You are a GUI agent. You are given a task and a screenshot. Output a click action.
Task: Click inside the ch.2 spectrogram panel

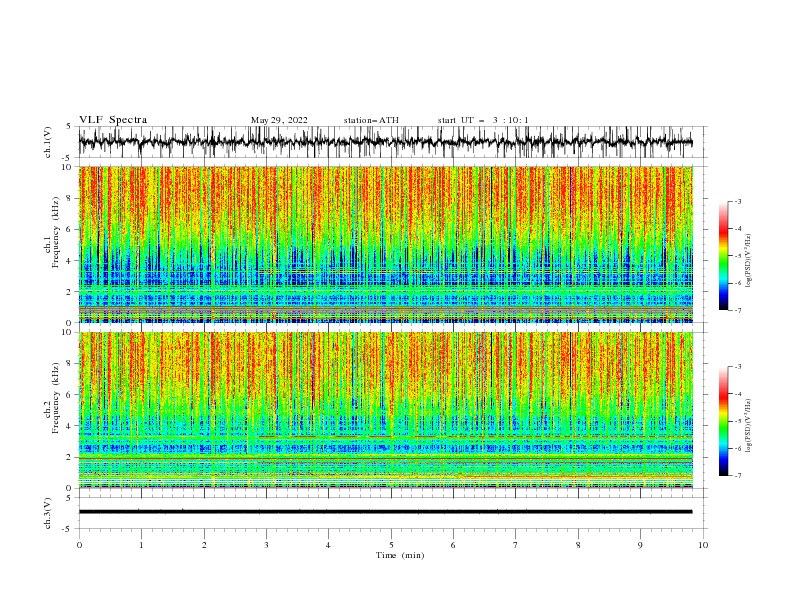[x=385, y=410]
